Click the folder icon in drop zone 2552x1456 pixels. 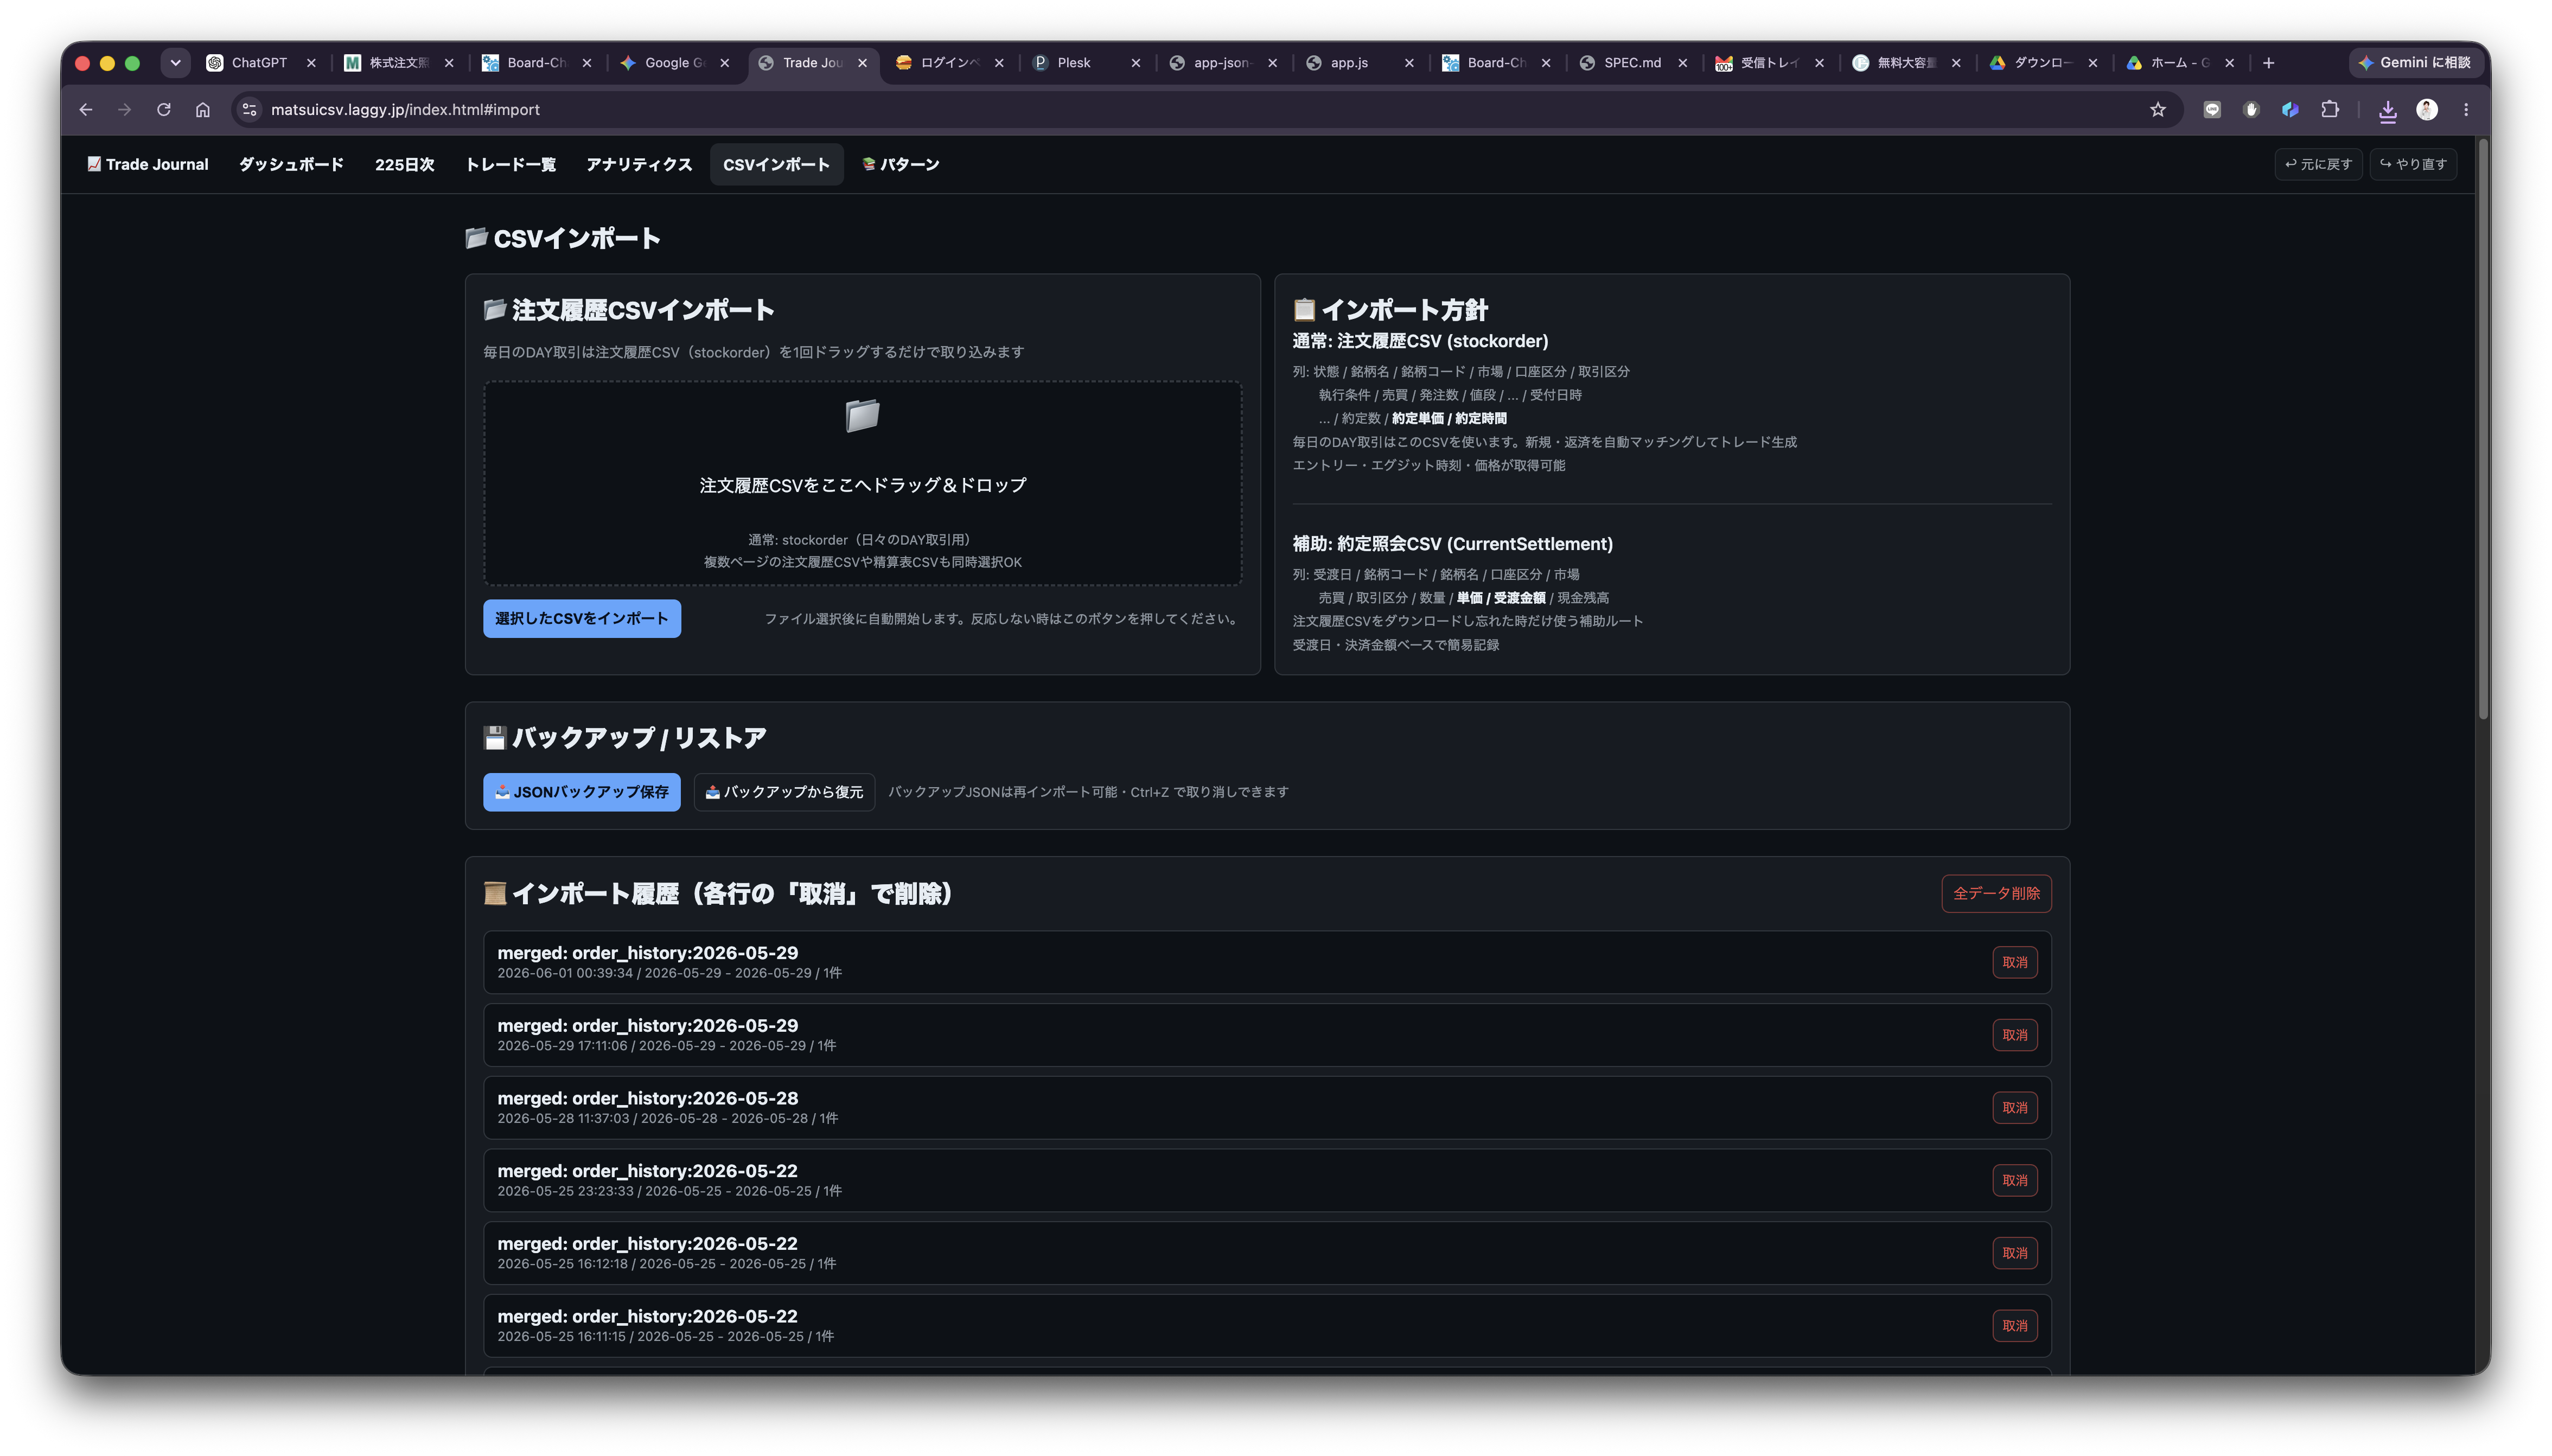coord(862,415)
